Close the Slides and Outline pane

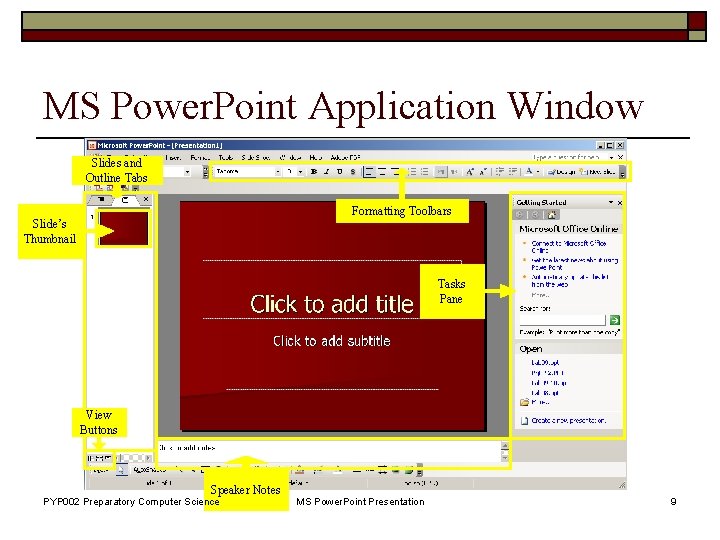[146, 199]
